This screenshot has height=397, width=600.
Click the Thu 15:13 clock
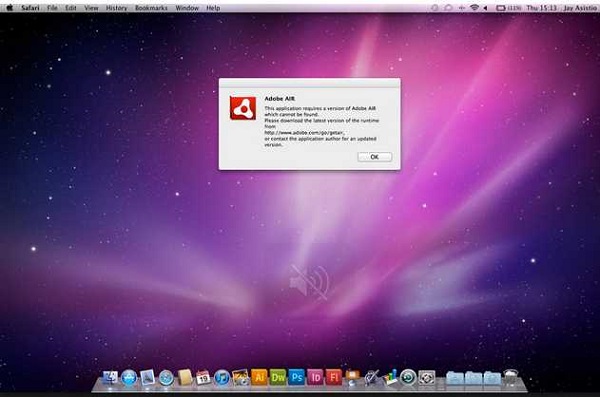point(541,8)
